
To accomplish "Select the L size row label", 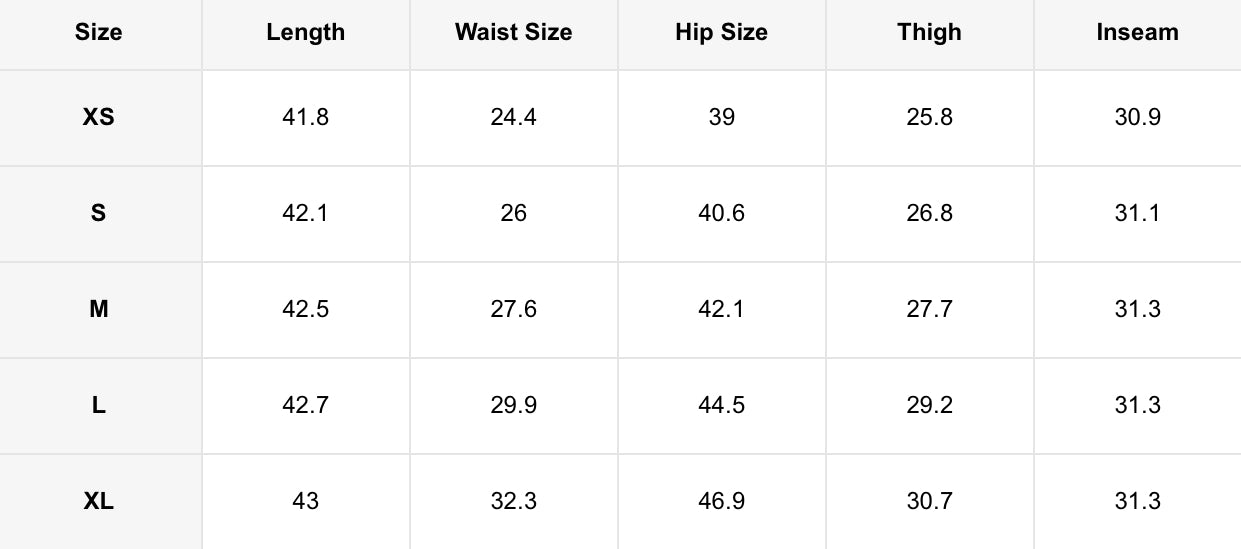I will point(99,405).
